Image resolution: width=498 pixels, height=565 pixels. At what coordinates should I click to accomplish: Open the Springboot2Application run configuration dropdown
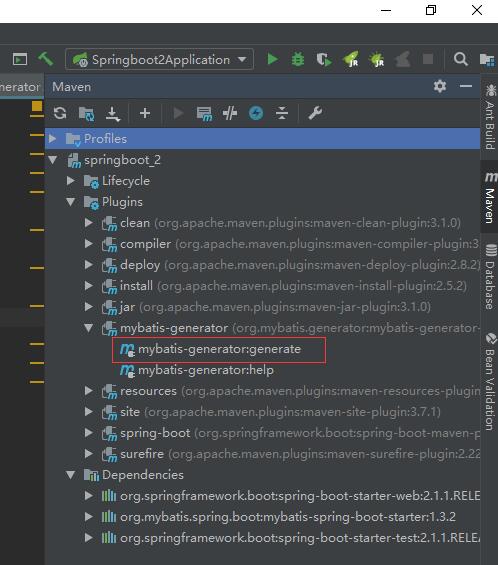coord(159,59)
